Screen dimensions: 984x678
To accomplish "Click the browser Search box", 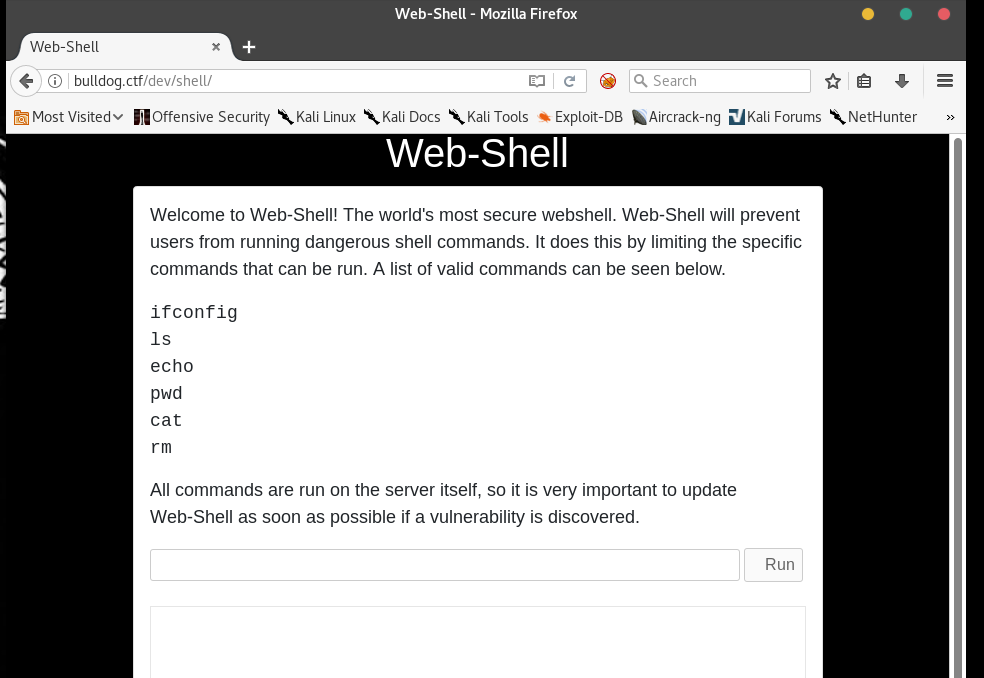I will tap(720, 81).
